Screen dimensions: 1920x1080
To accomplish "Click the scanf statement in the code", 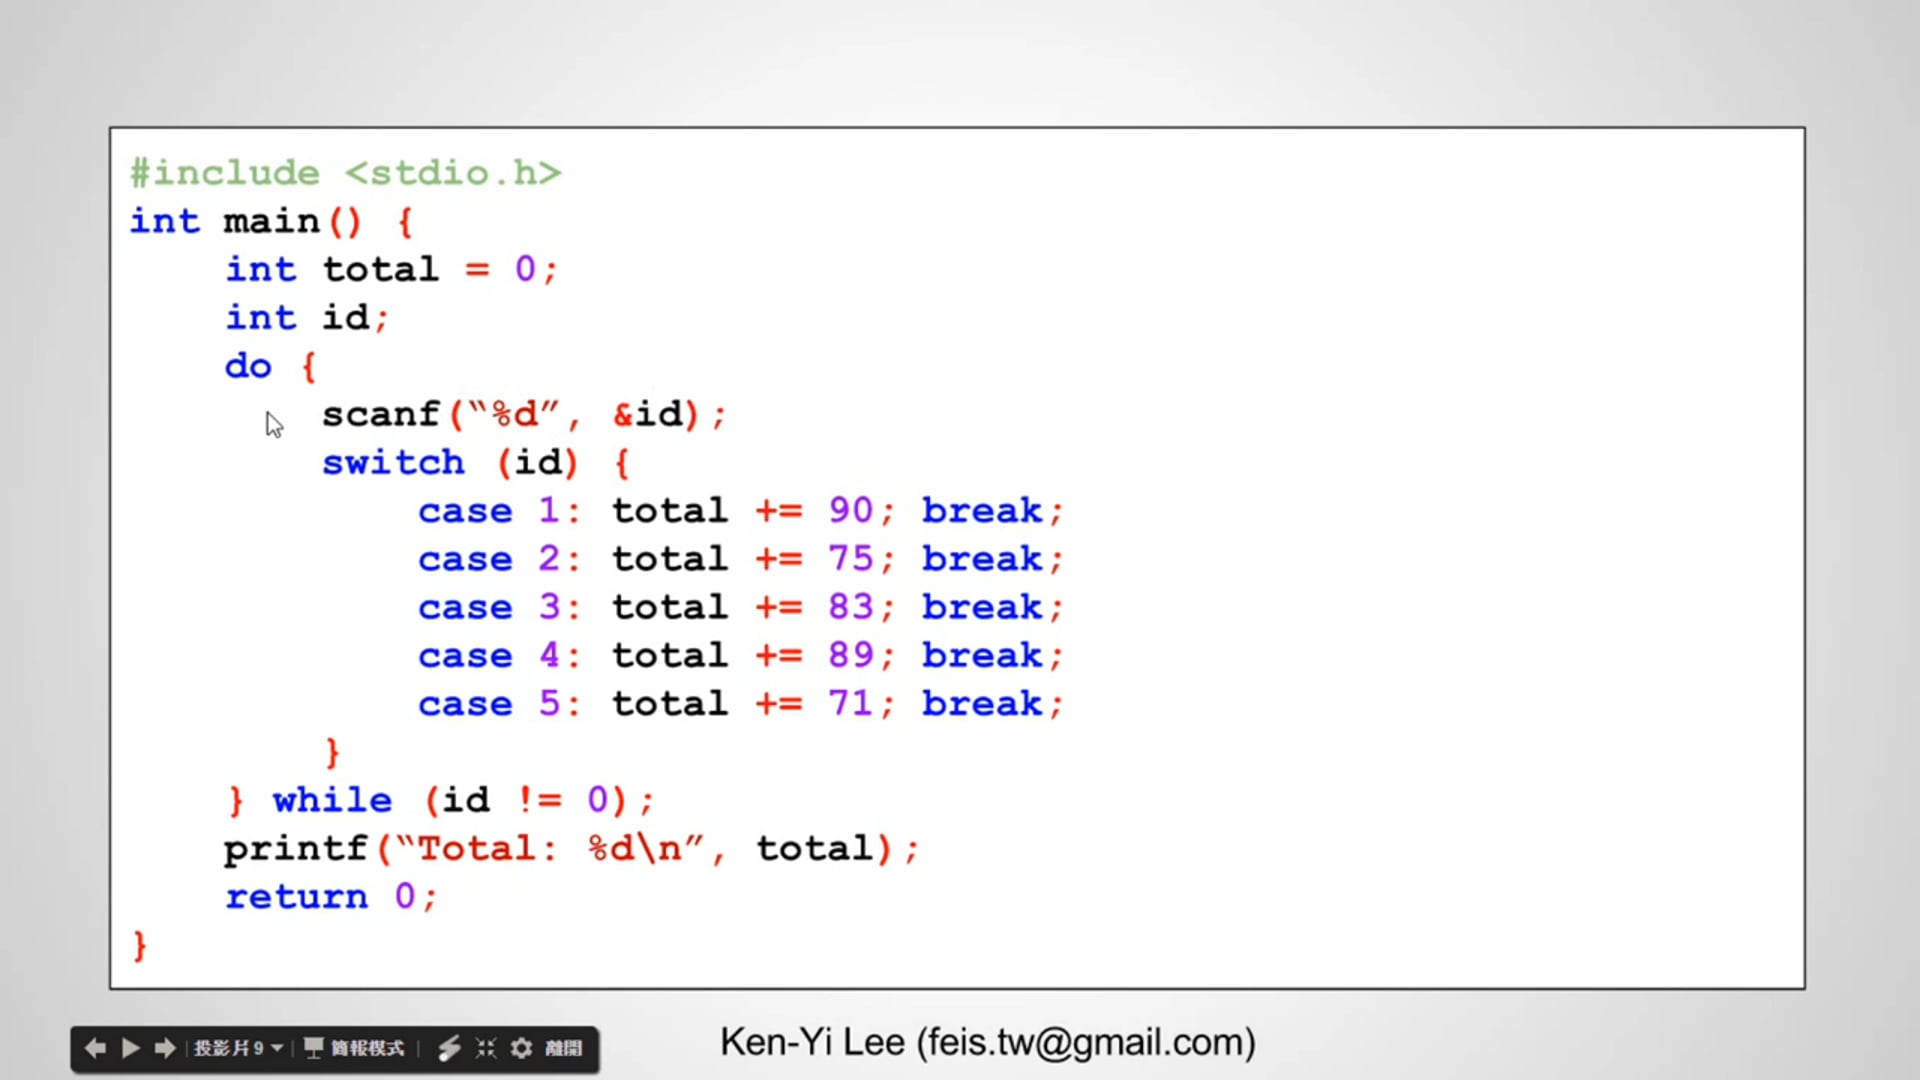I will pyautogui.click(x=523, y=414).
